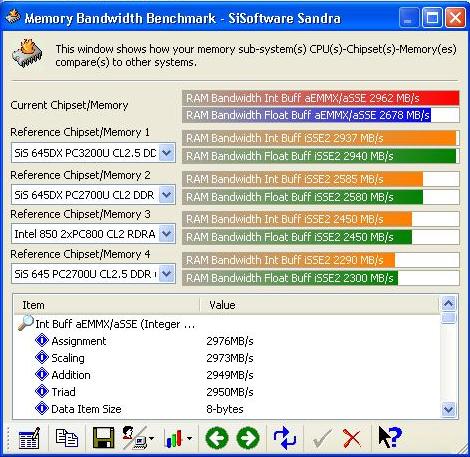Copy results to clipboard icon
470x457 pixels.
pos(67,438)
